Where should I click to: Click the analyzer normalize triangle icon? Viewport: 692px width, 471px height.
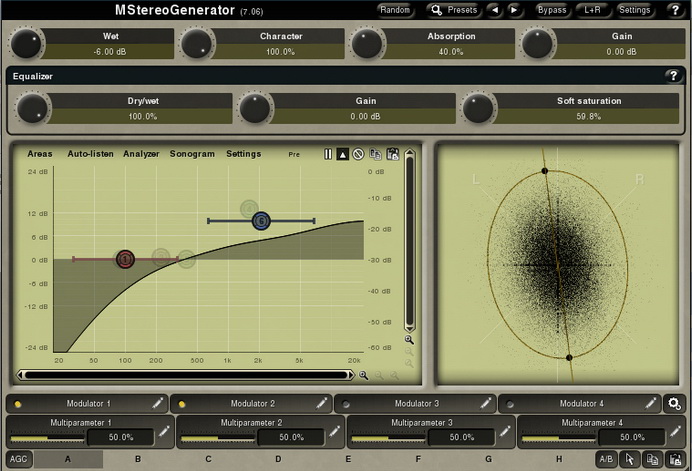(x=342, y=154)
